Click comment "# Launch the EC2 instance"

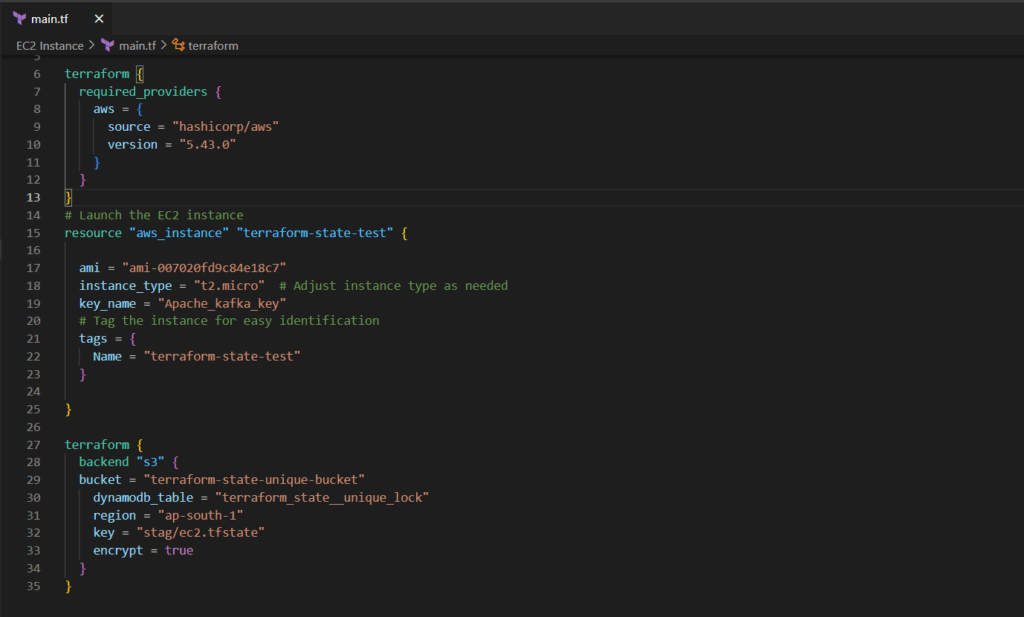click(x=154, y=215)
